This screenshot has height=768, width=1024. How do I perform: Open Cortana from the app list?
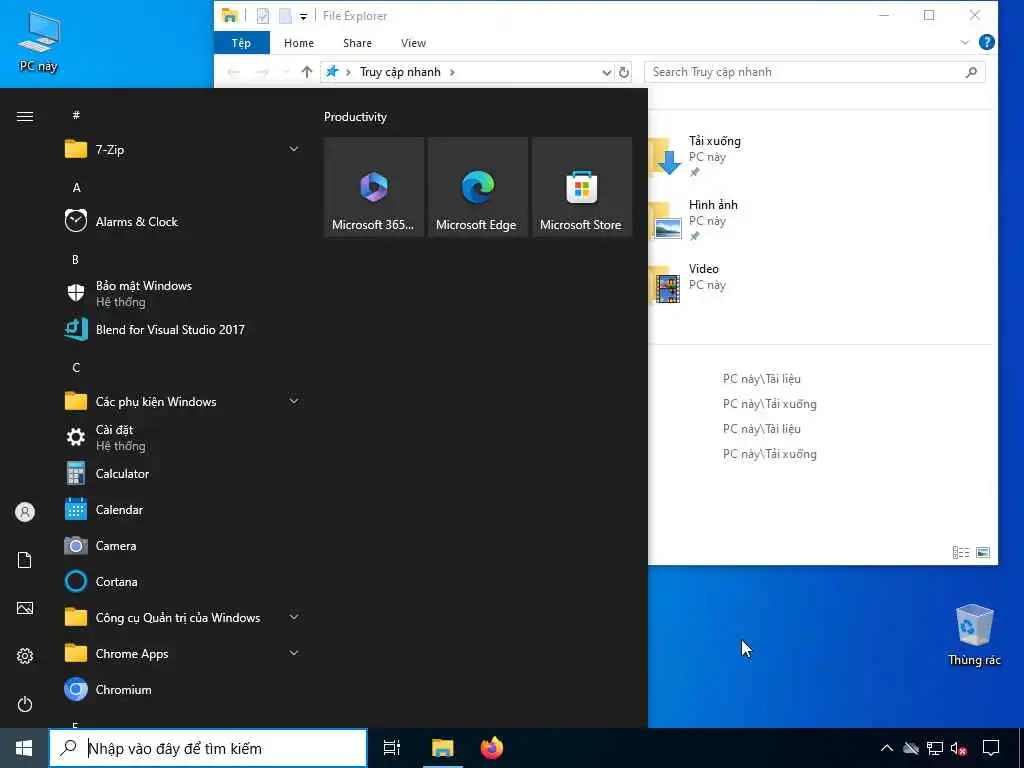183,581
